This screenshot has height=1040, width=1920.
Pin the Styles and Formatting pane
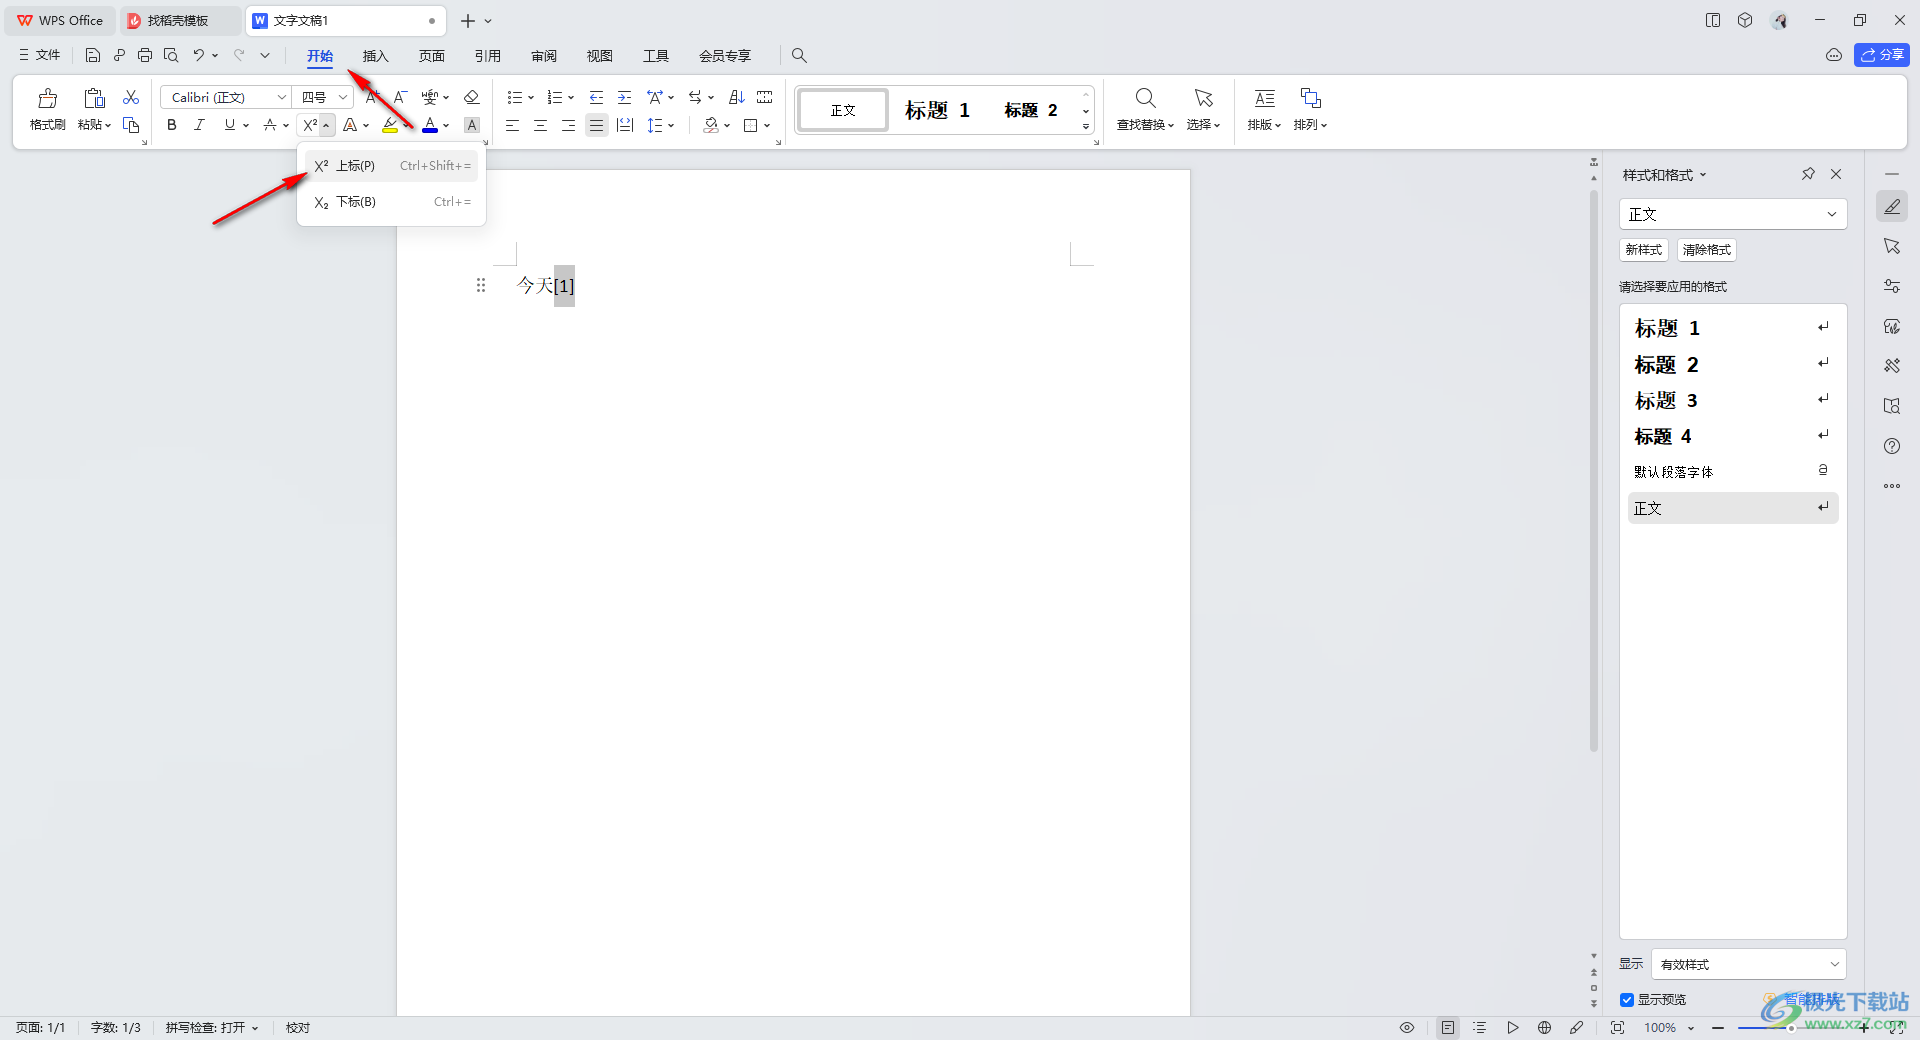tap(1808, 174)
